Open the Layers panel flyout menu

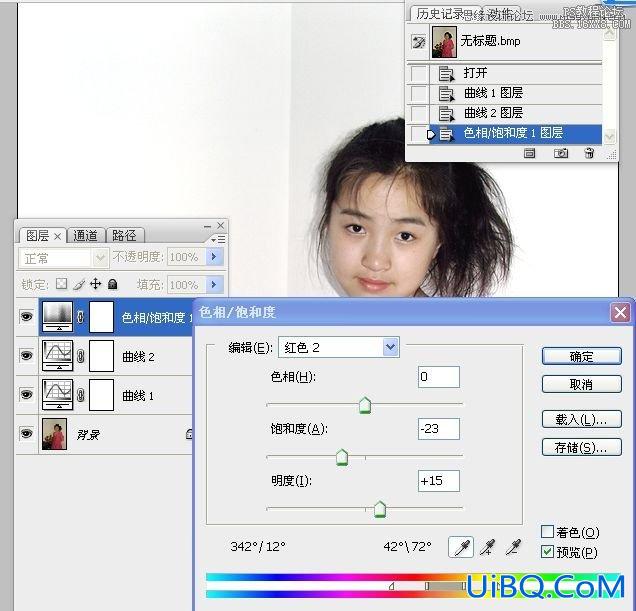click(218, 240)
